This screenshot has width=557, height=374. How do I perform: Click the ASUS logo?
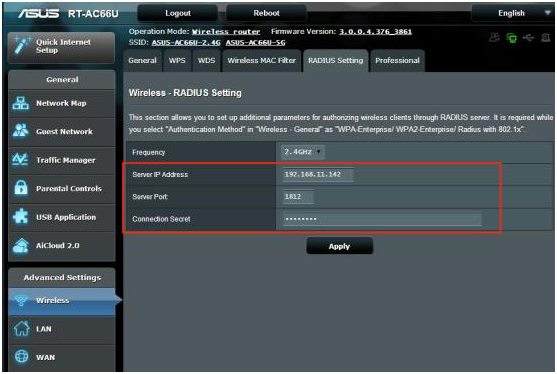pyautogui.click(x=38, y=13)
